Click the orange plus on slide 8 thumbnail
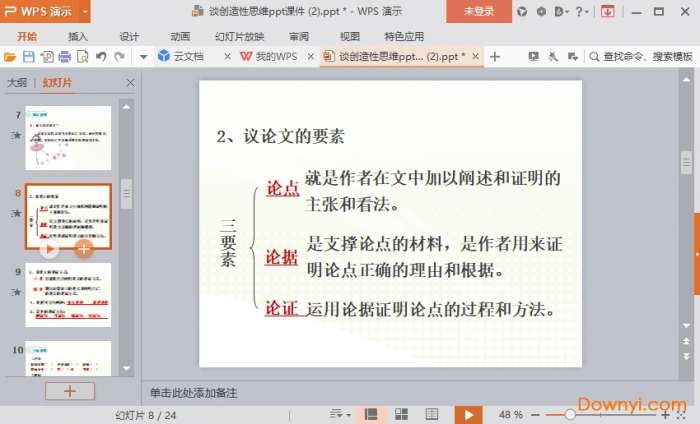Viewport: 700px width, 424px height. 83,249
